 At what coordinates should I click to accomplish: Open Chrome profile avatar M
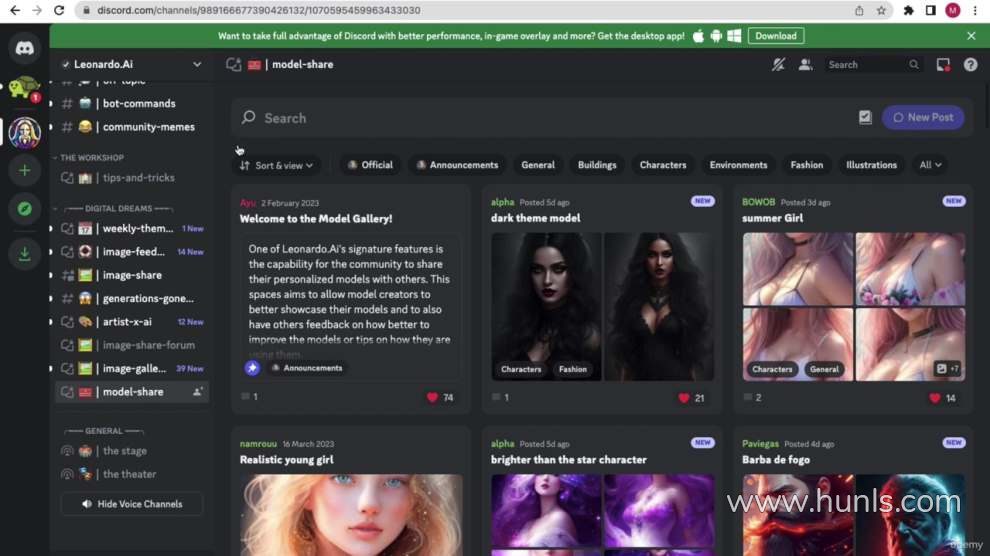tap(953, 10)
